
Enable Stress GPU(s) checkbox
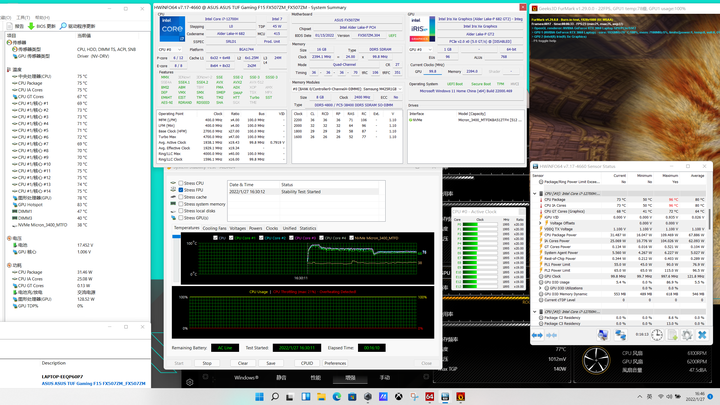pos(181,218)
